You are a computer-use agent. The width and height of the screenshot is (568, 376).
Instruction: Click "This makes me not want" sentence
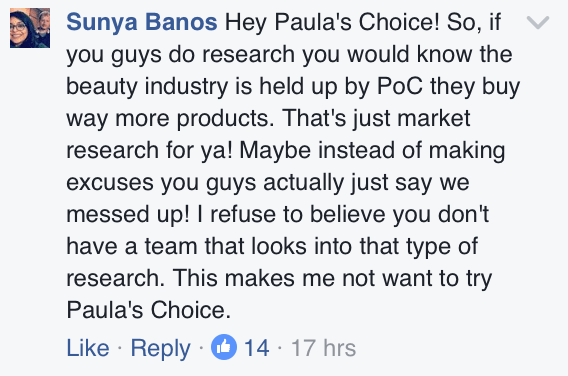[302, 278]
